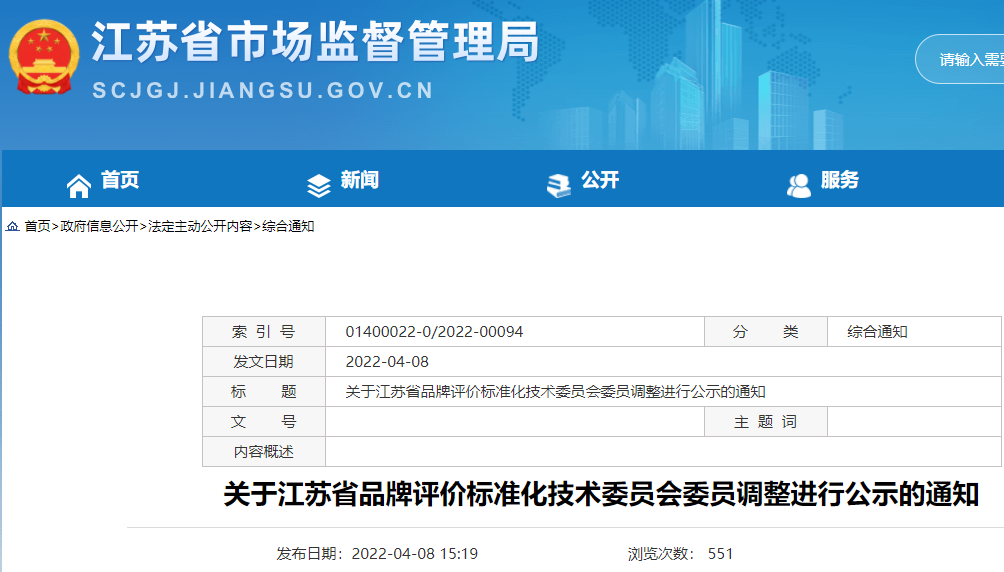Click the national emblem logo

(44, 58)
